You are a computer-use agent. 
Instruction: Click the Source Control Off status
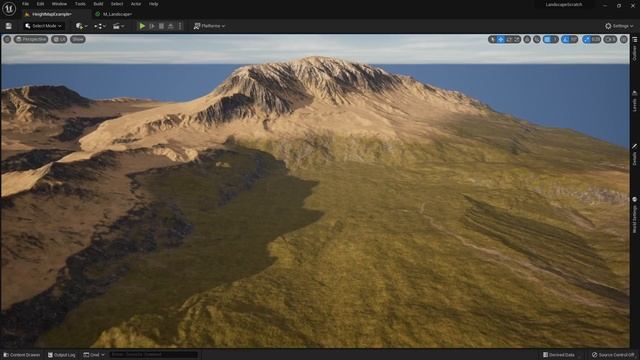coord(613,355)
